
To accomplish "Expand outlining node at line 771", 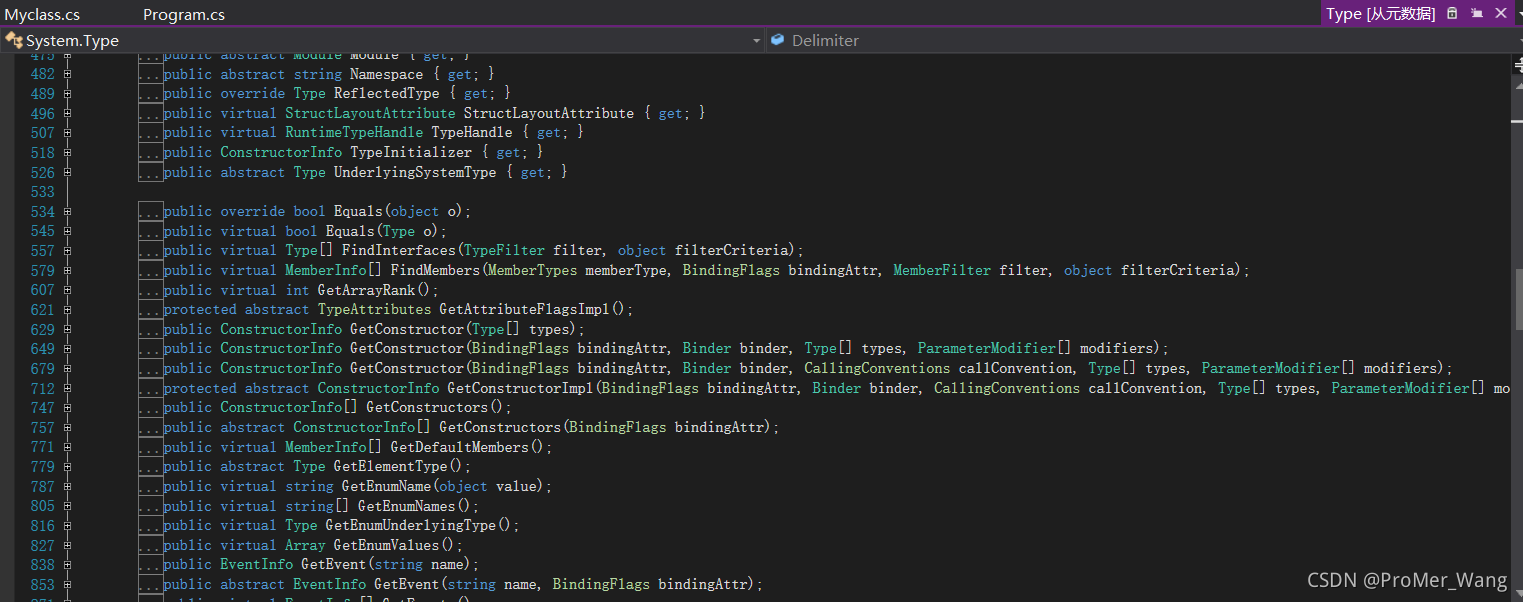I will [67, 447].
